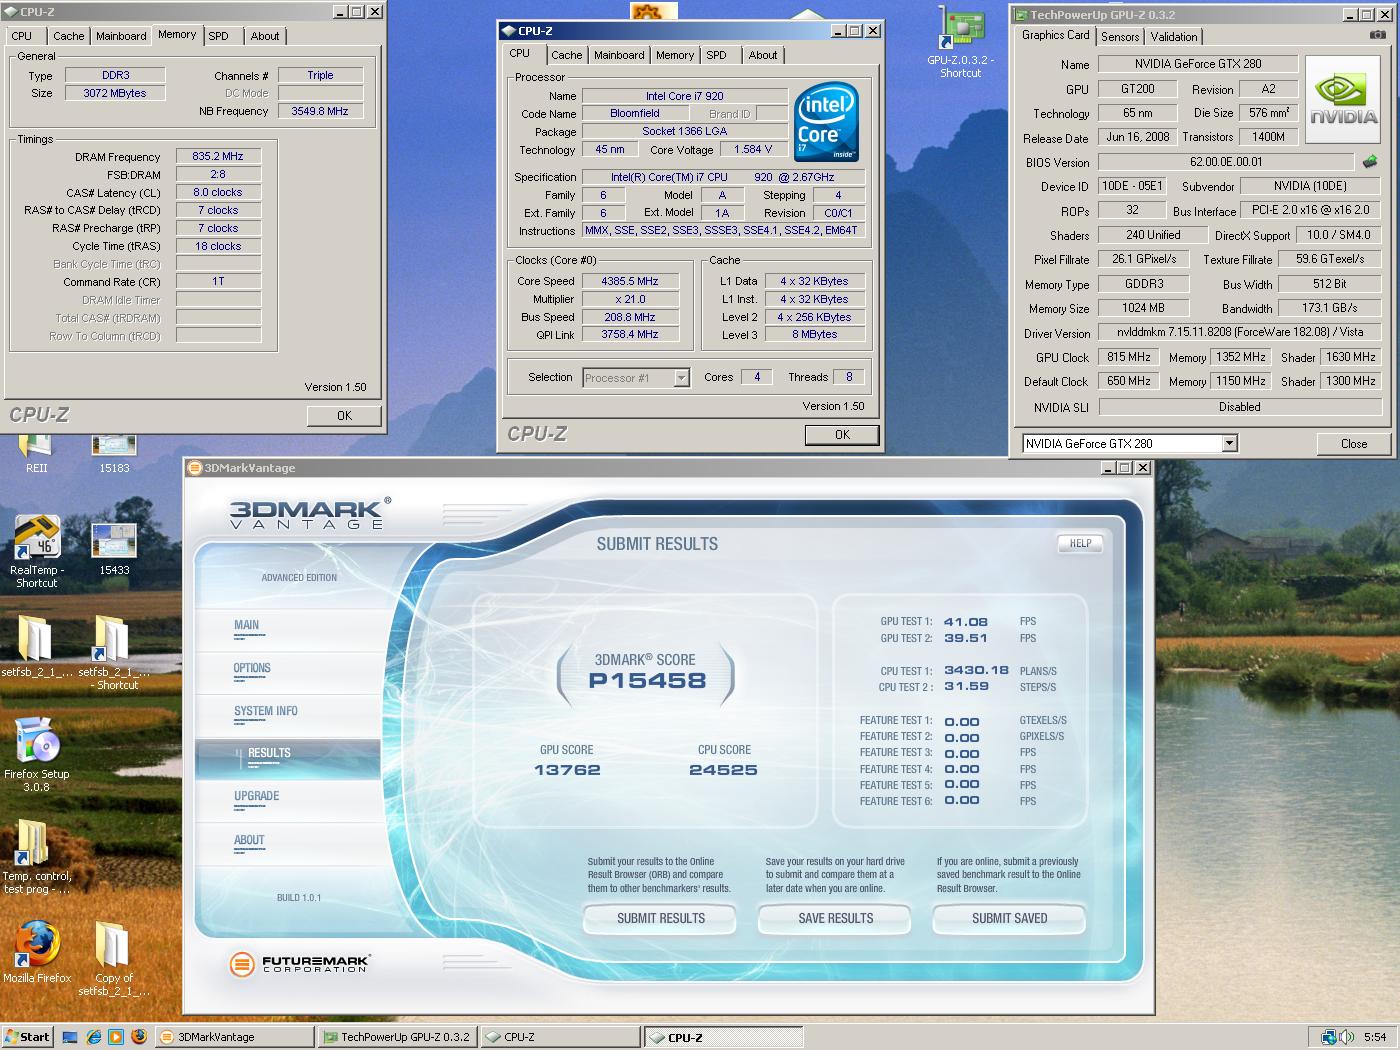Click the NVIDIA logo in GPU-Z
Image resolution: width=1400 pixels, height=1050 pixels.
[x=1344, y=98]
